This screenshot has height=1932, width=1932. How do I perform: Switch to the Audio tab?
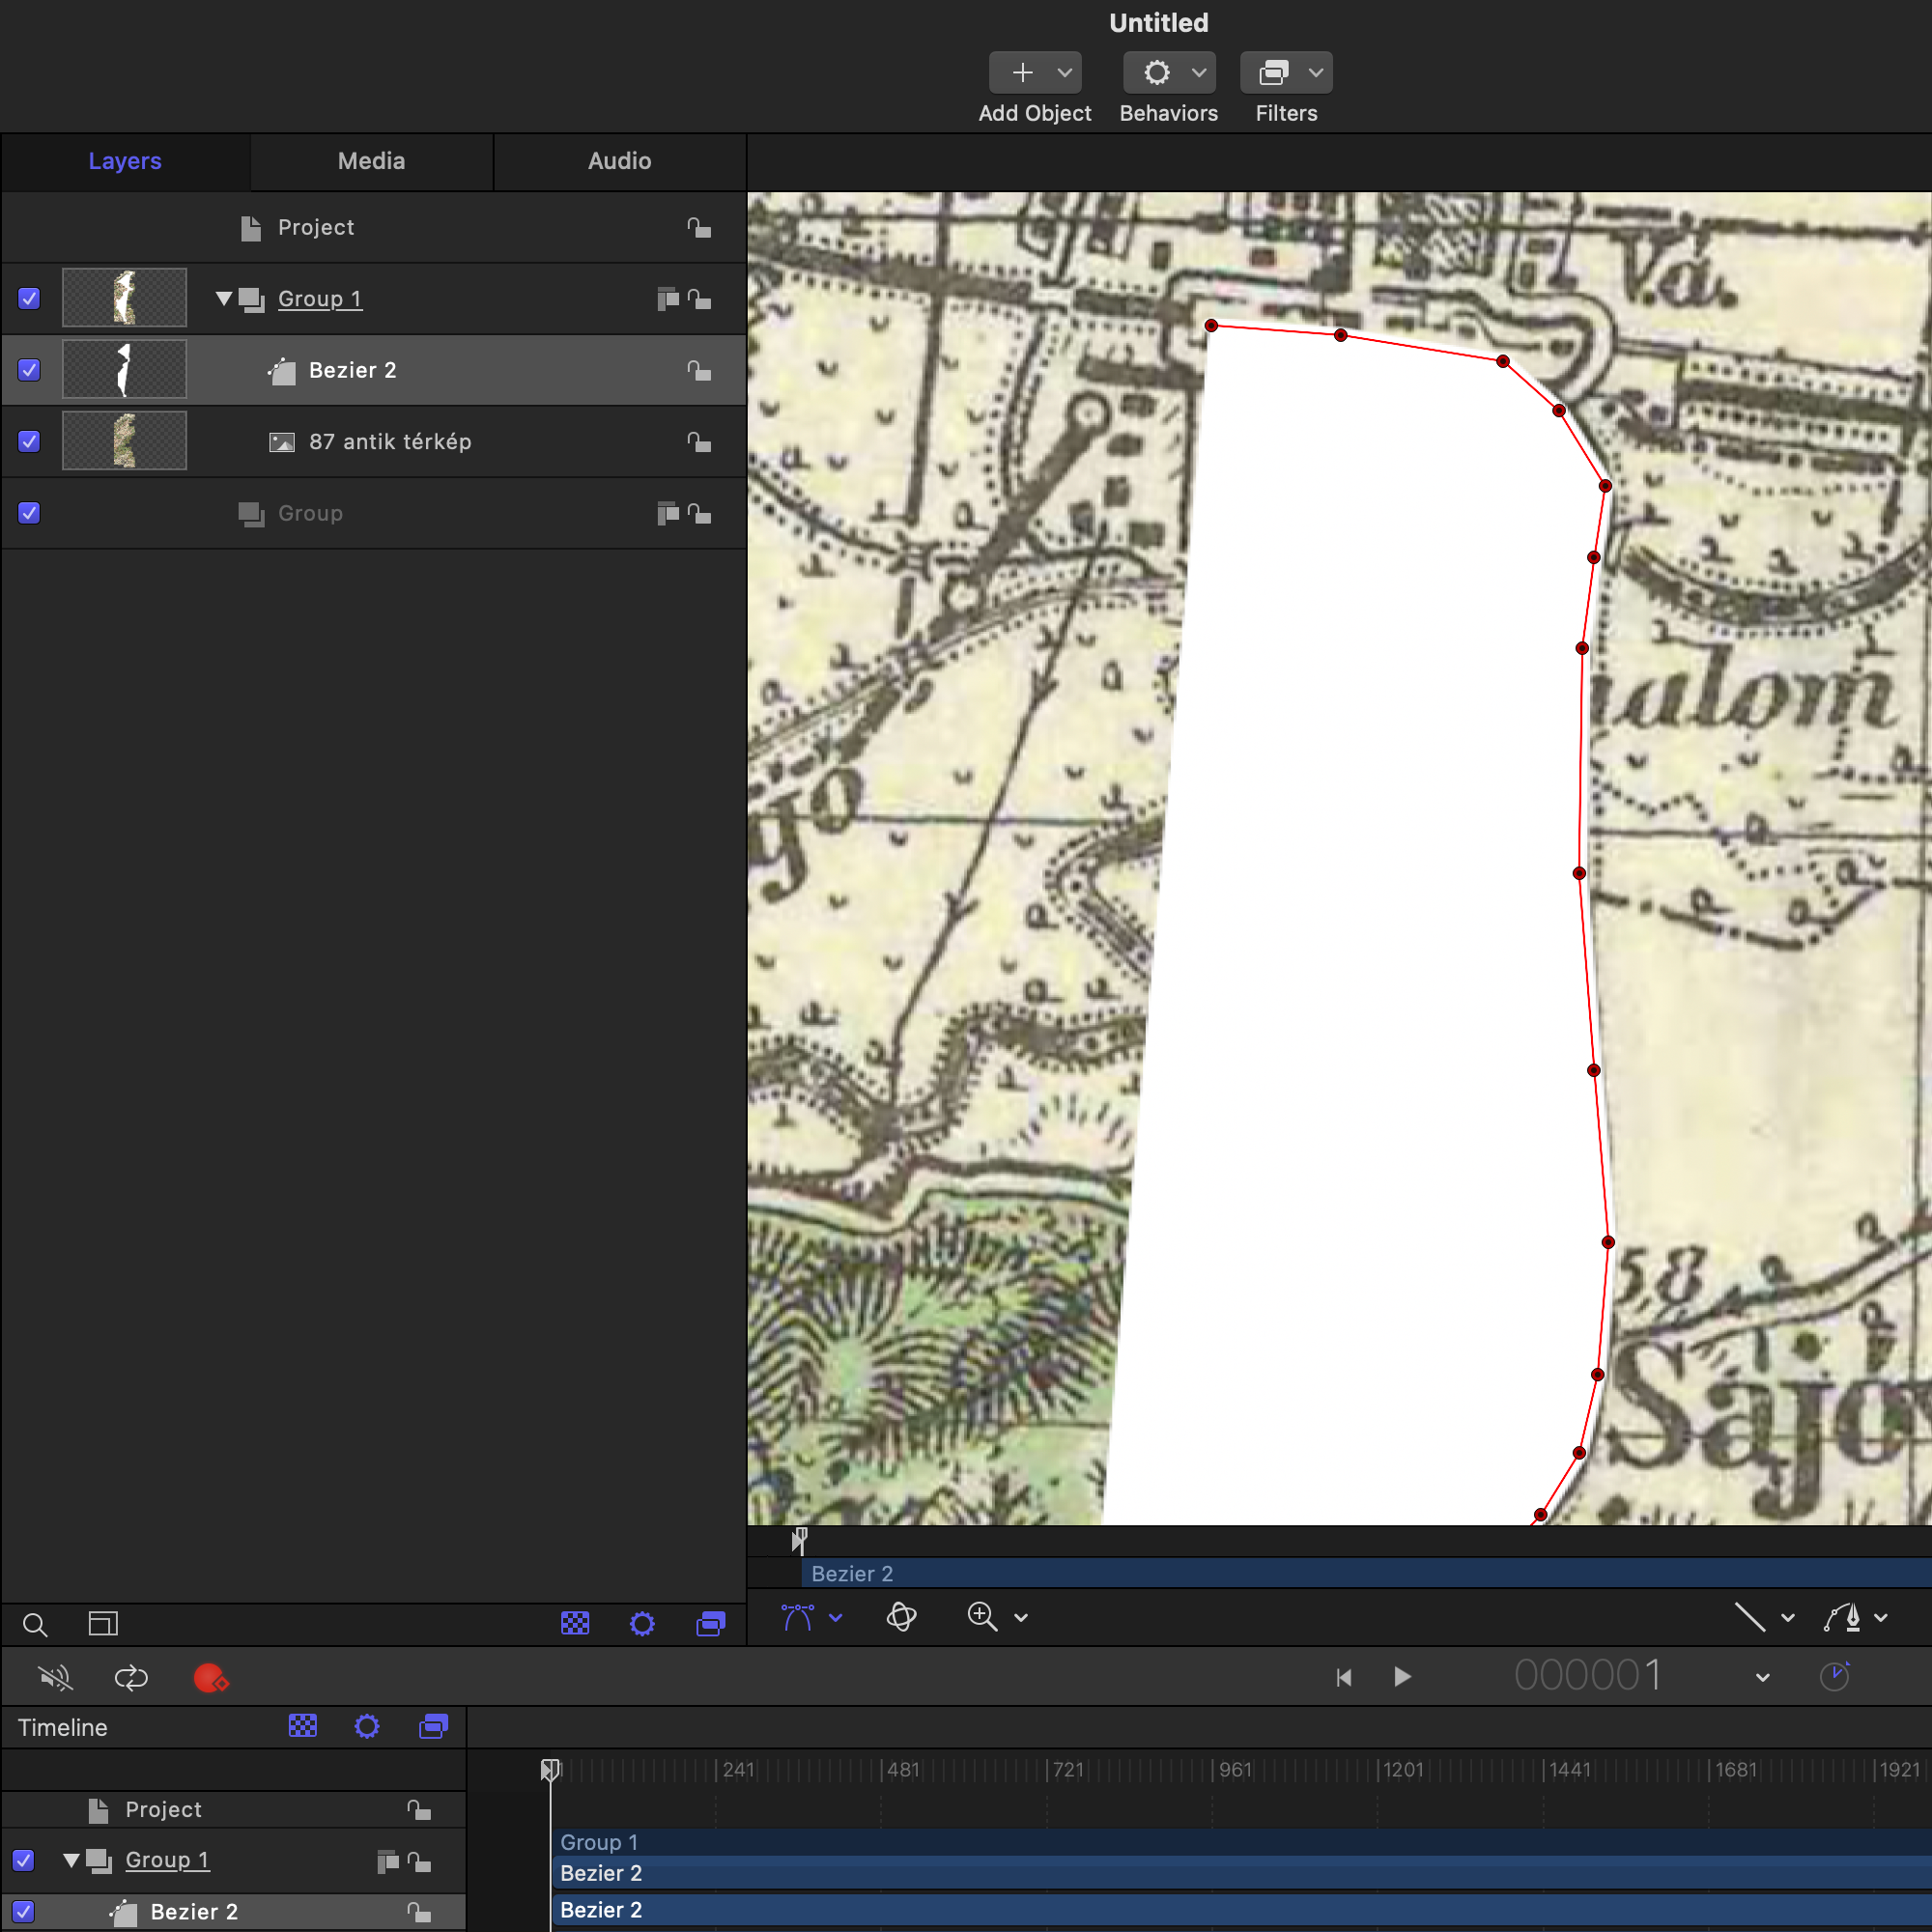tap(619, 161)
